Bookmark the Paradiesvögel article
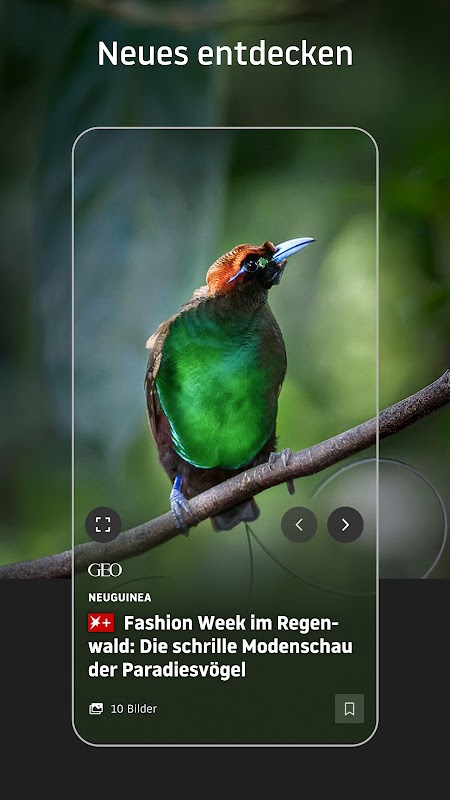Screen dimensions: 450x800 click(349, 709)
